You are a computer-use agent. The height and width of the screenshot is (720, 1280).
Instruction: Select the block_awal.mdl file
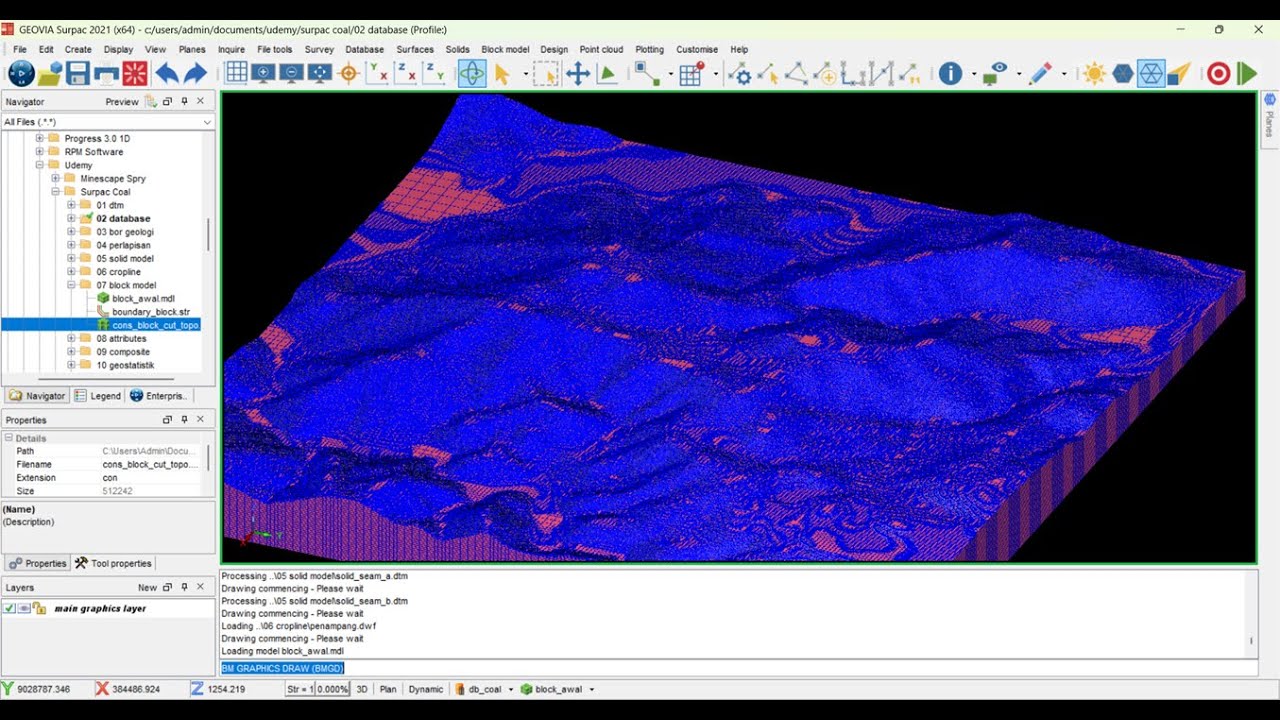(143, 298)
